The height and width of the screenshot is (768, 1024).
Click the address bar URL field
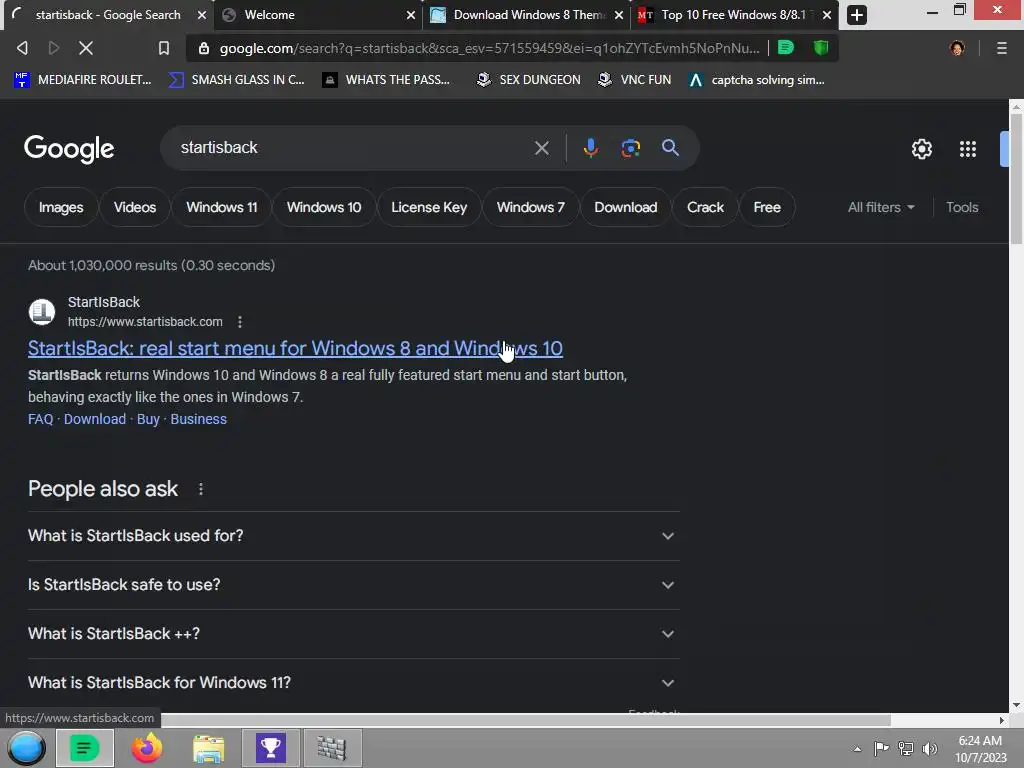coord(489,48)
